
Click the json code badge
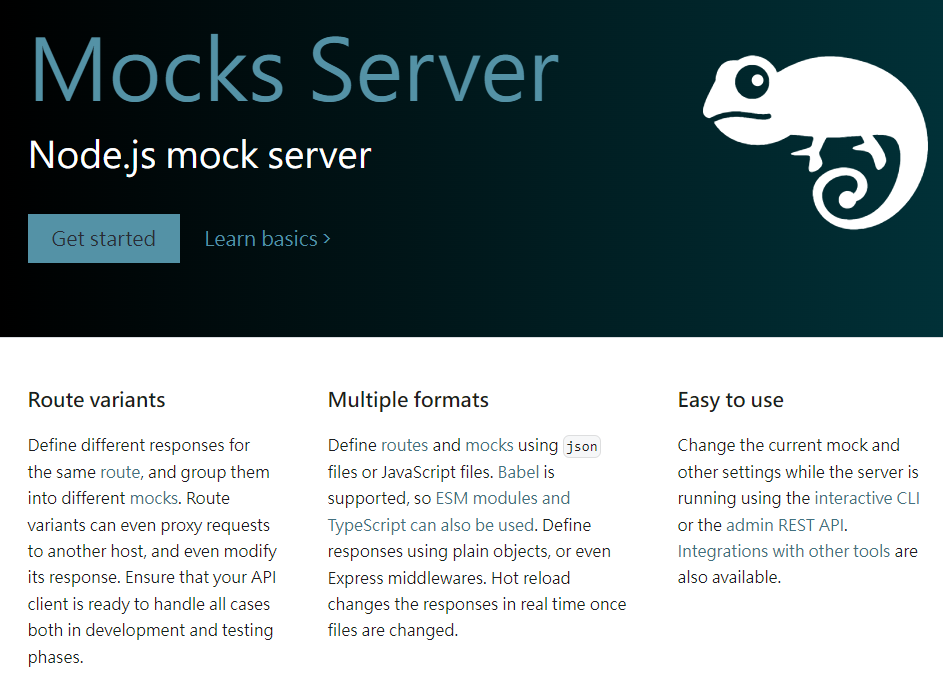pos(581,446)
